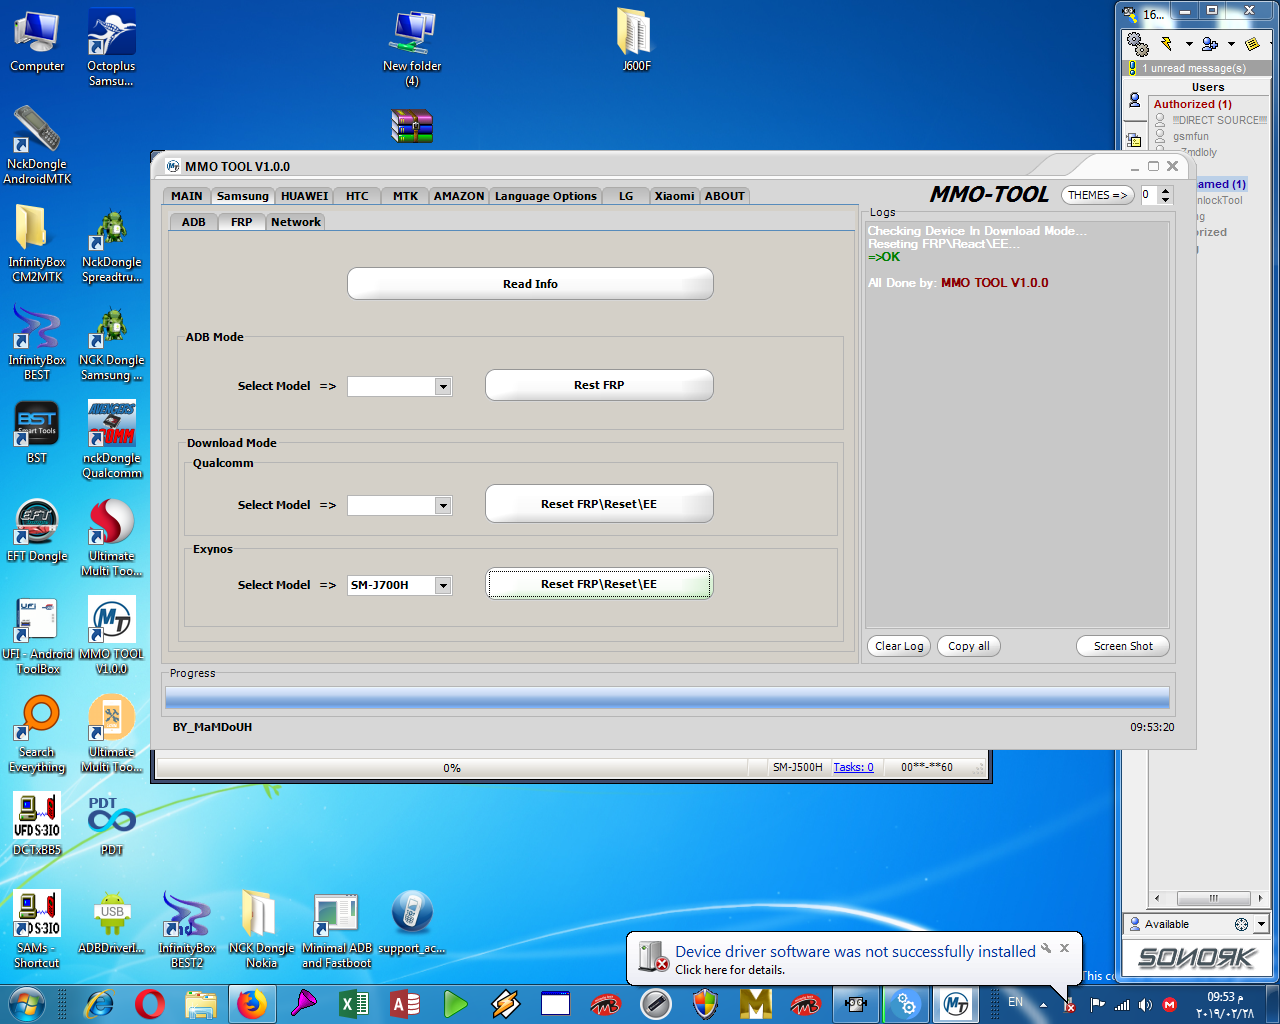Switch to the HTC tab
Viewport: 1280px width, 1024px height.
pyautogui.click(x=357, y=197)
